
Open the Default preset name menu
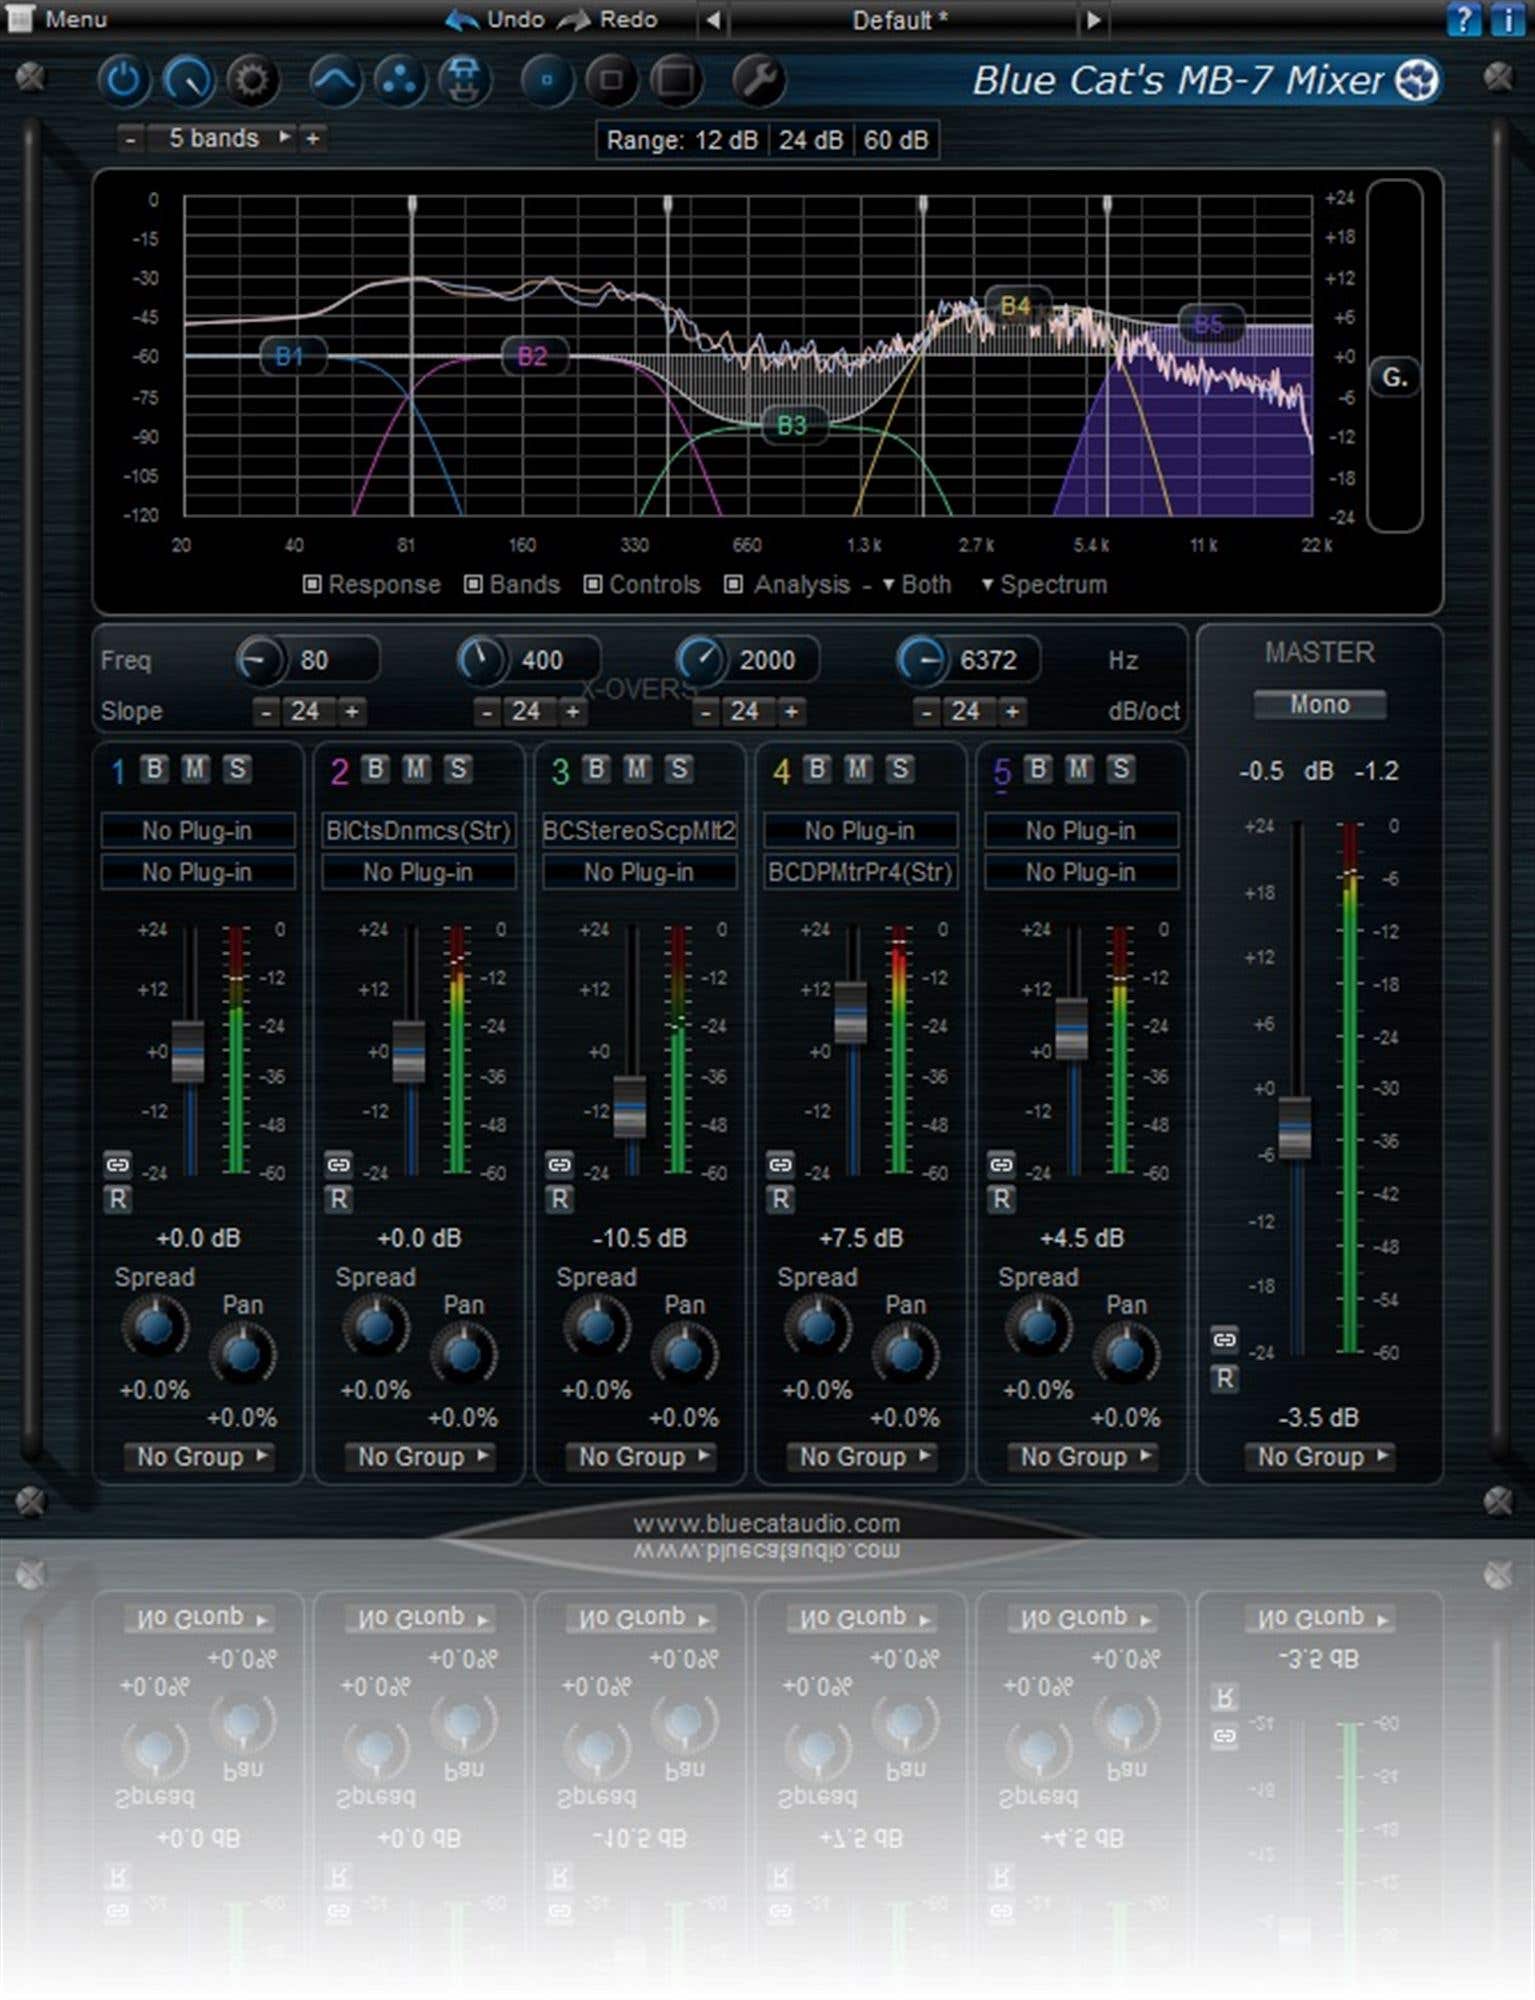pyautogui.click(x=902, y=20)
